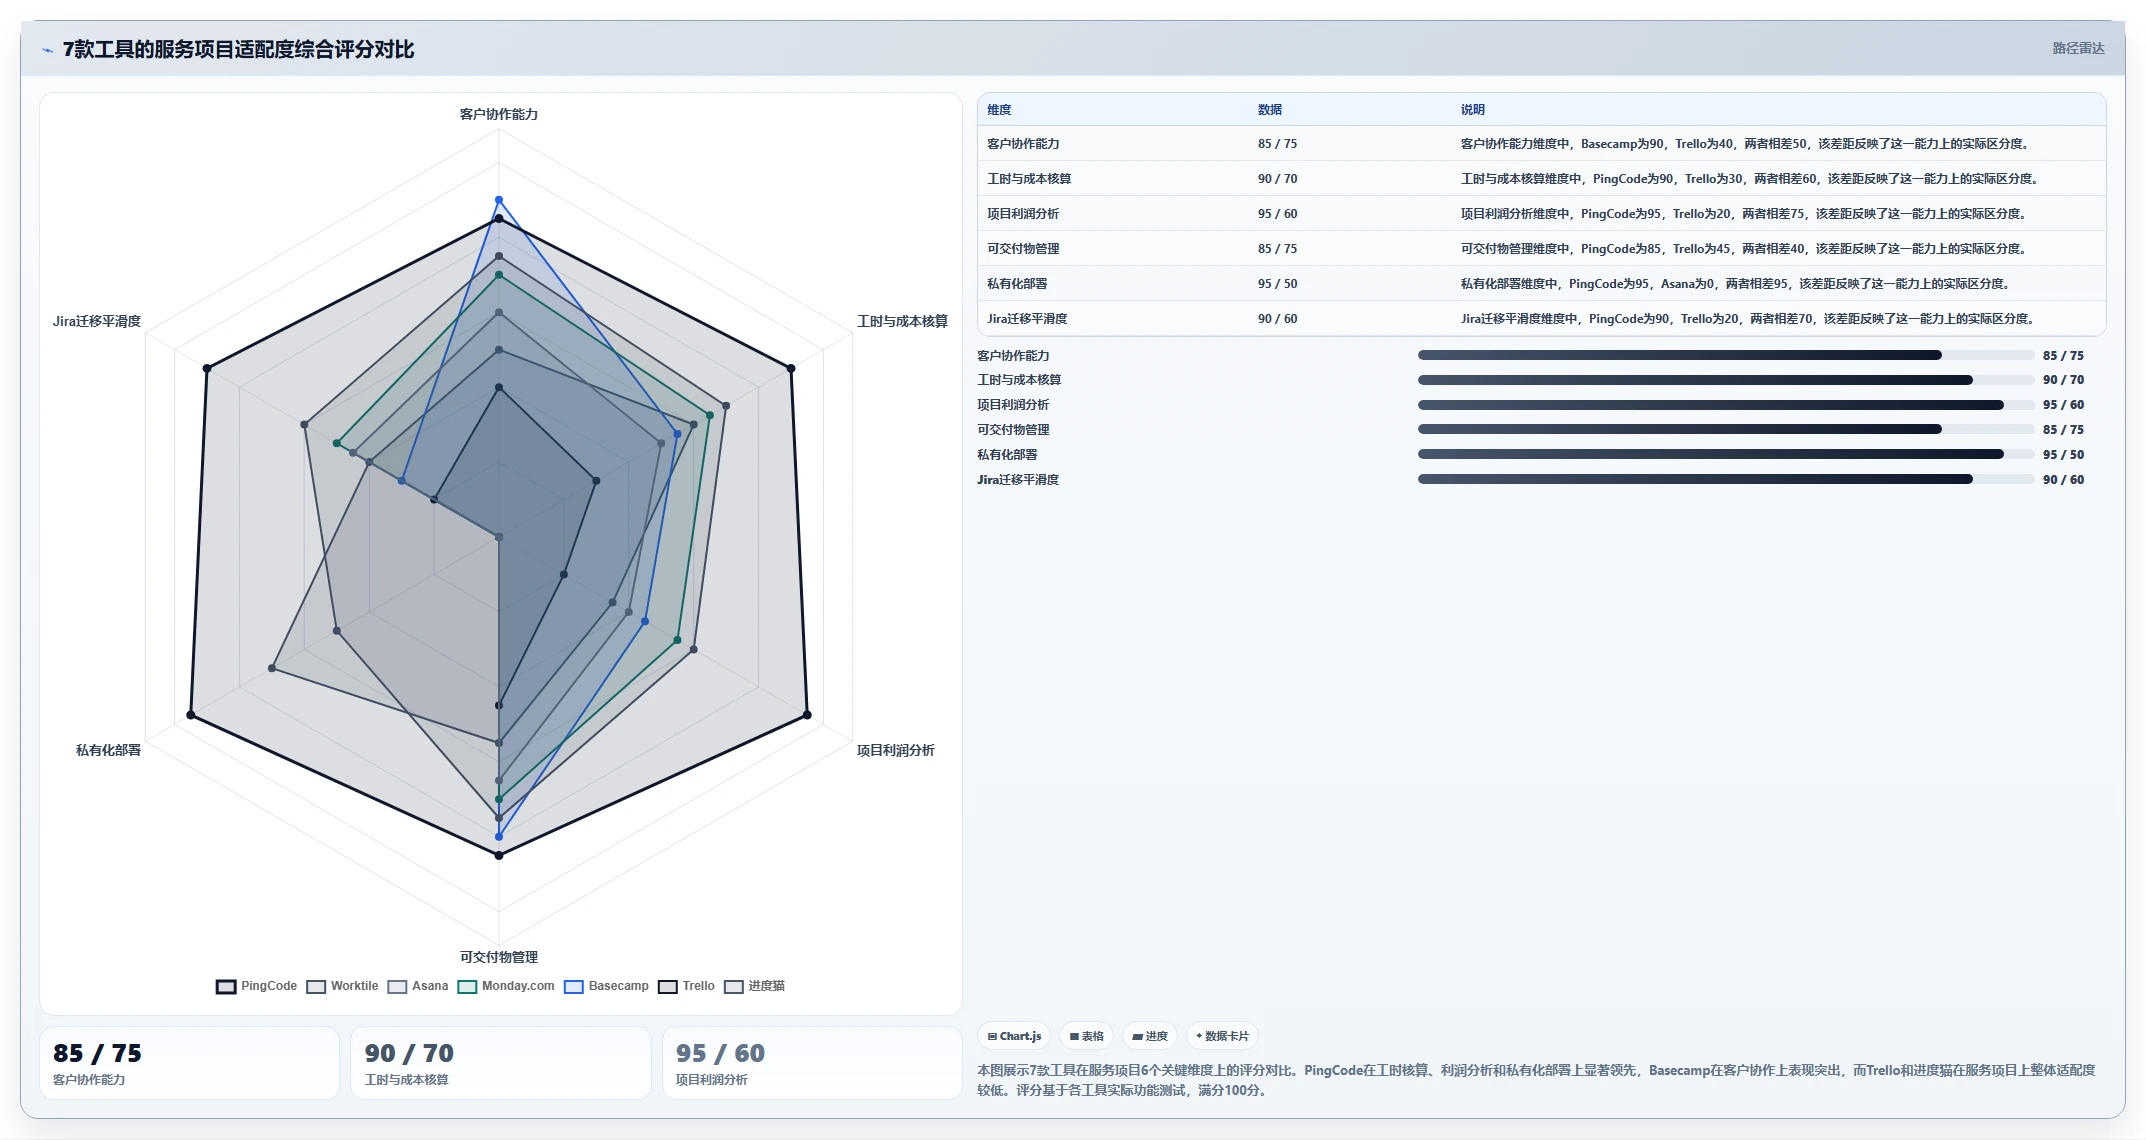This screenshot has width=2146, height=1140.
Task: Click description mentioning PingCode为85 and Trello为45
Action: coord(1744,249)
